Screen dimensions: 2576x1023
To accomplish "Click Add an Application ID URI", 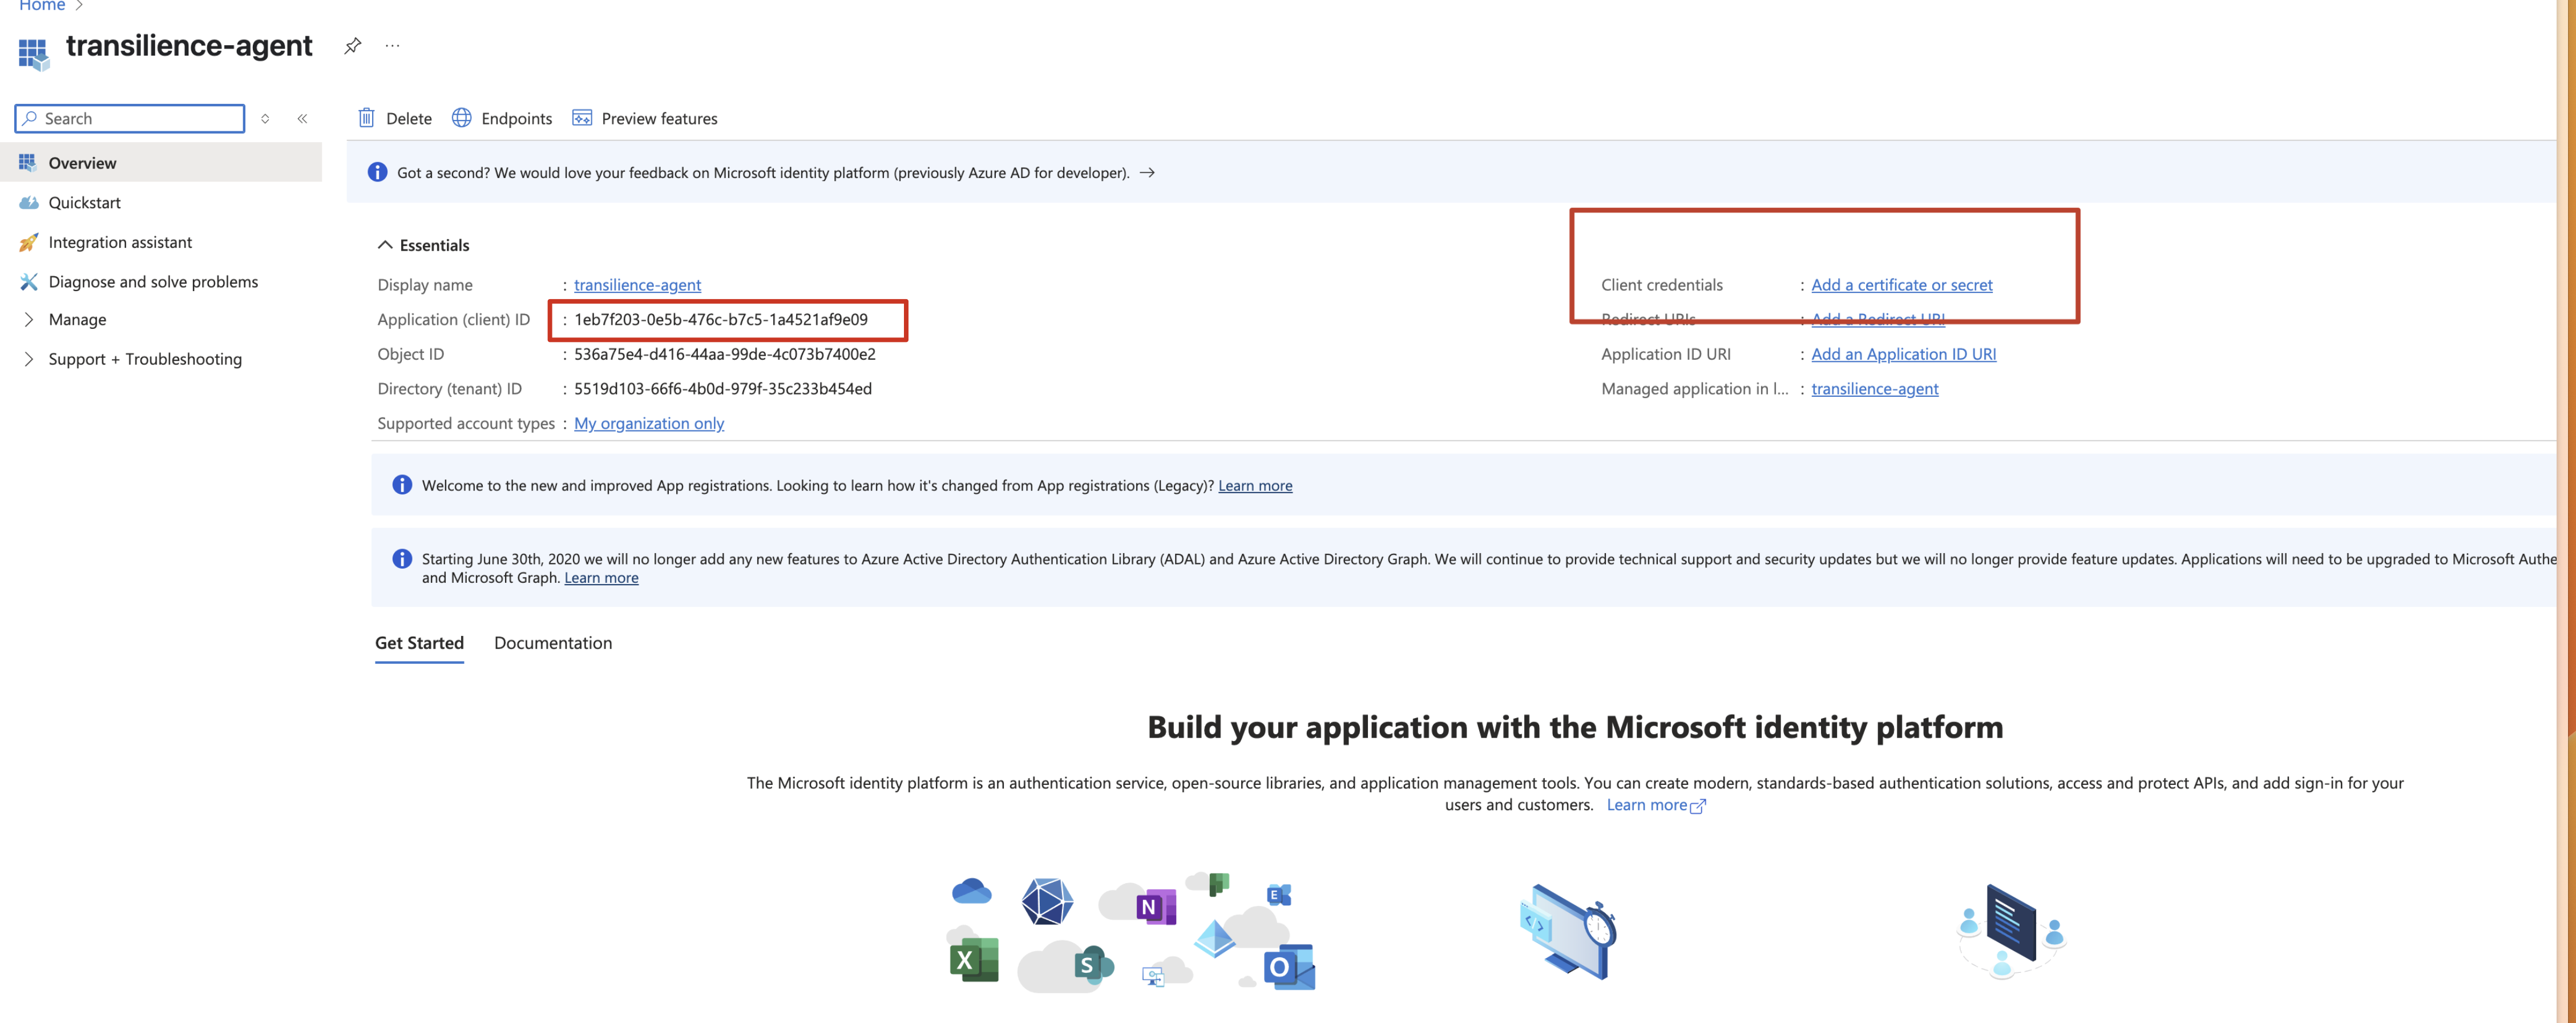I will pos(1903,354).
